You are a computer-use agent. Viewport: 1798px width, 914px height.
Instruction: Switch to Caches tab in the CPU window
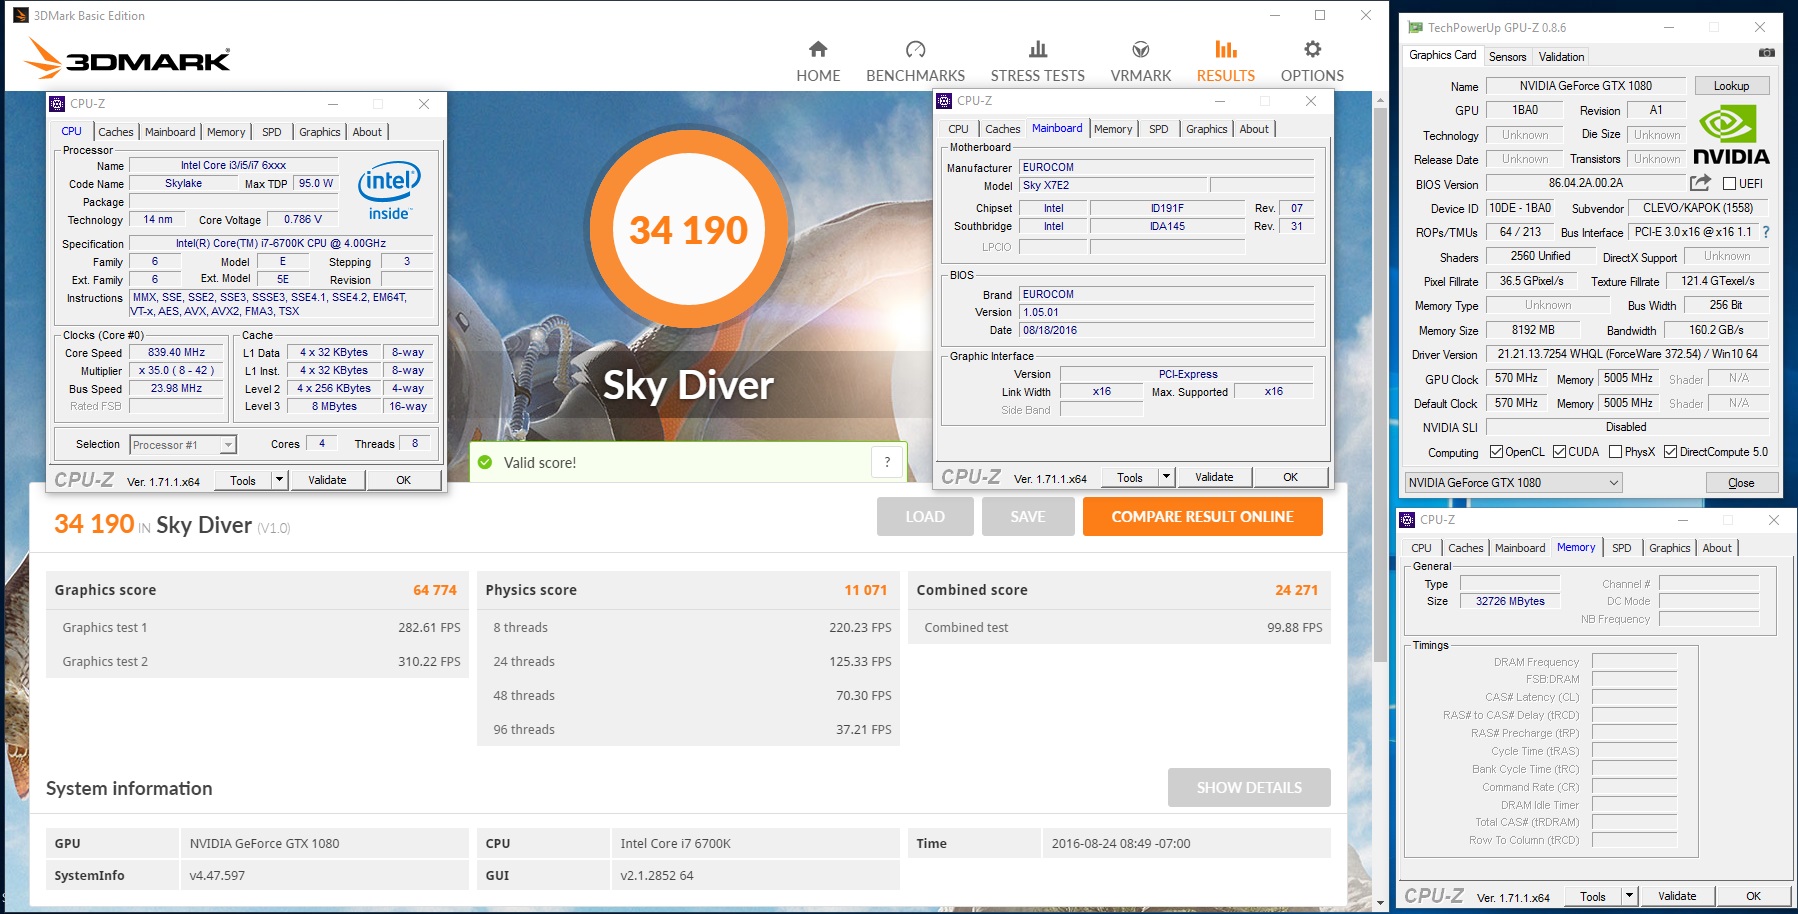[115, 132]
